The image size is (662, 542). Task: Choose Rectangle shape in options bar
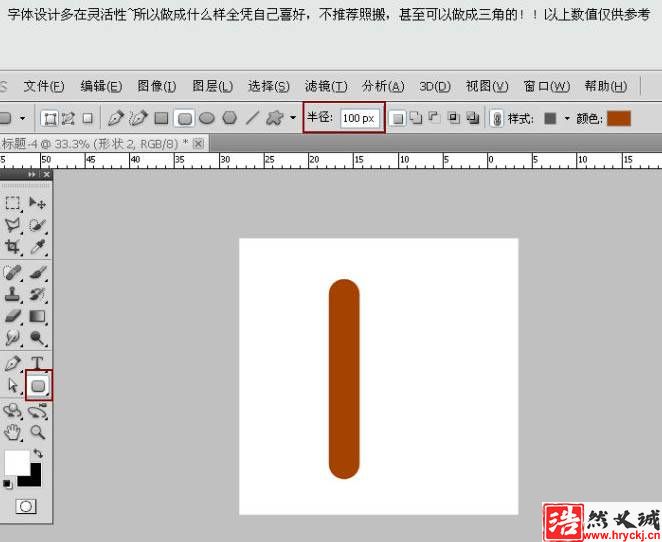click(161, 119)
